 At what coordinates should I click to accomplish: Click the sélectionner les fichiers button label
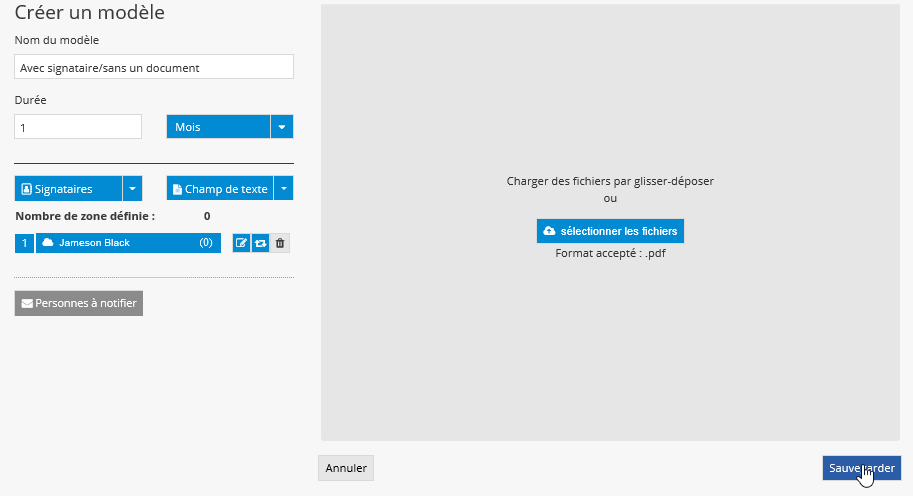tap(618, 231)
